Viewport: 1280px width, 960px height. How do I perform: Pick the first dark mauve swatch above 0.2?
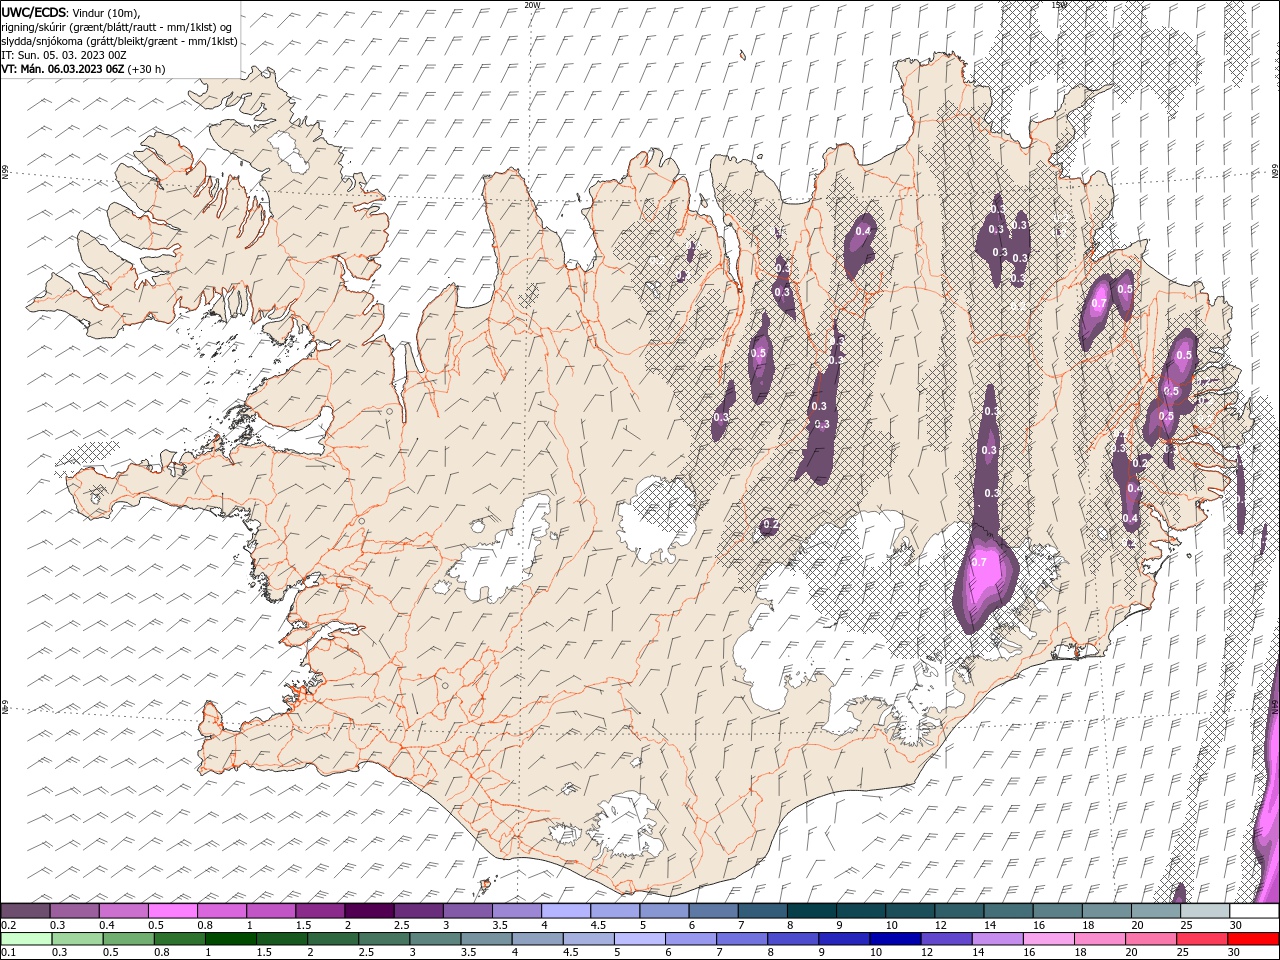(x=25, y=911)
